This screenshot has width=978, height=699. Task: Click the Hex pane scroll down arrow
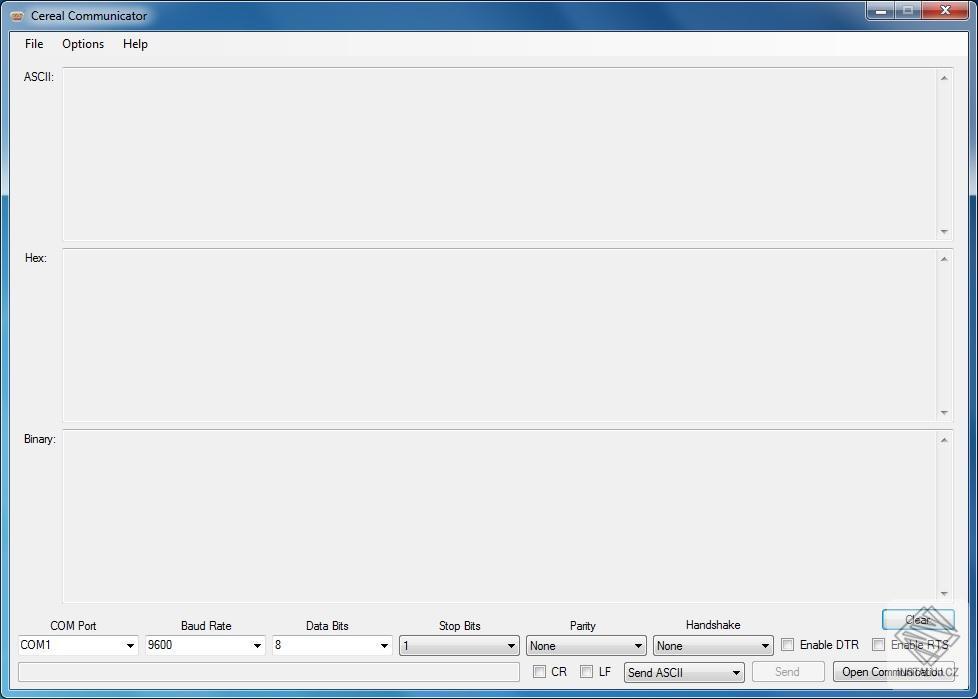point(944,413)
